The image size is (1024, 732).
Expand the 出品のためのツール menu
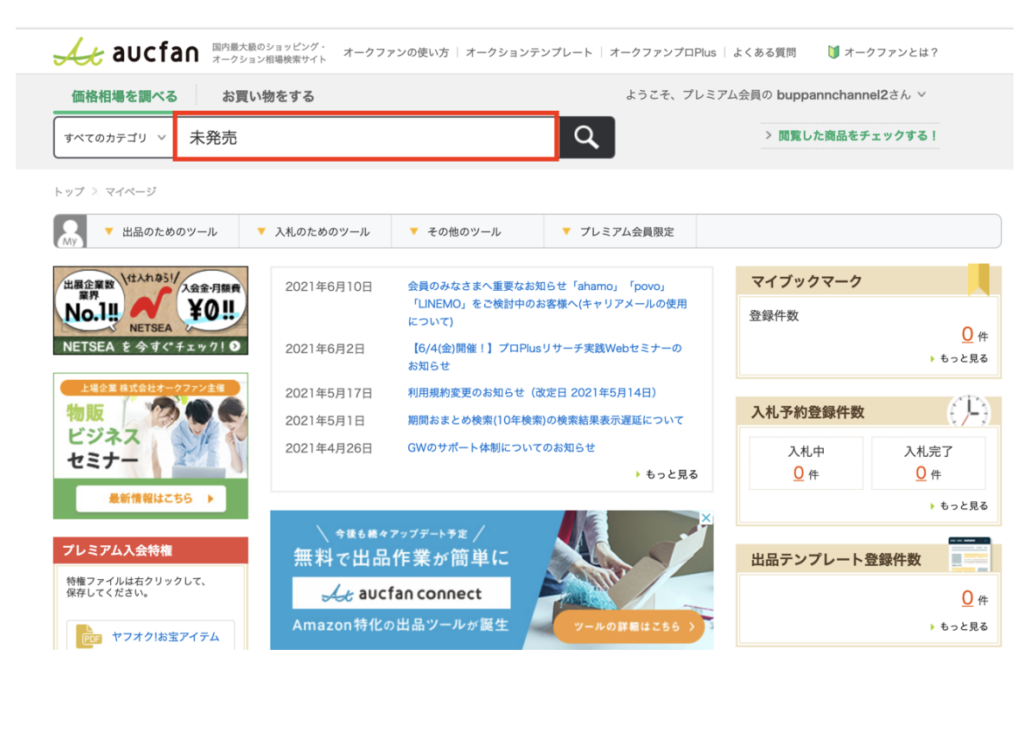pos(162,232)
